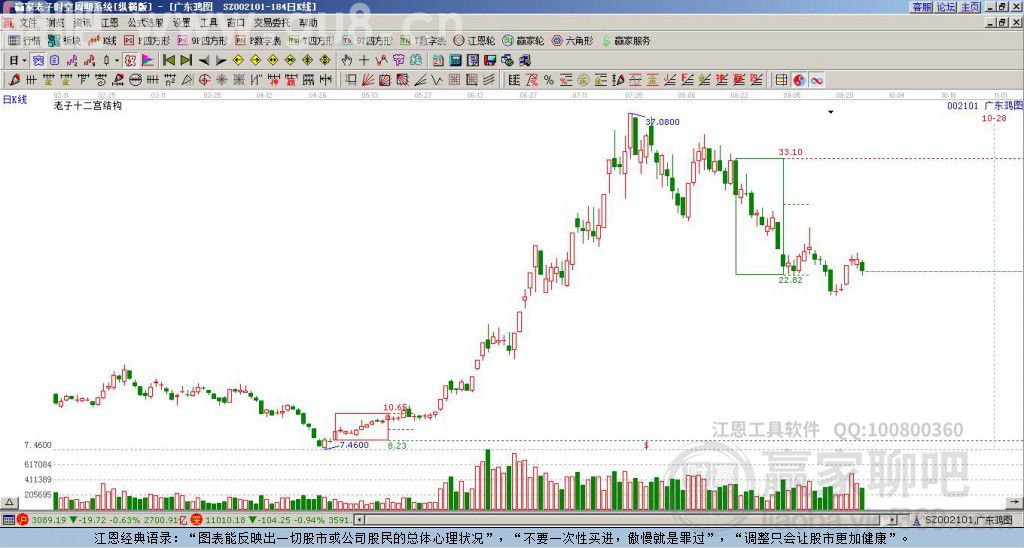Open the 六角形 tool
This screenshot has width=1024, height=548.
pyautogui.click(x=572, y=40)
